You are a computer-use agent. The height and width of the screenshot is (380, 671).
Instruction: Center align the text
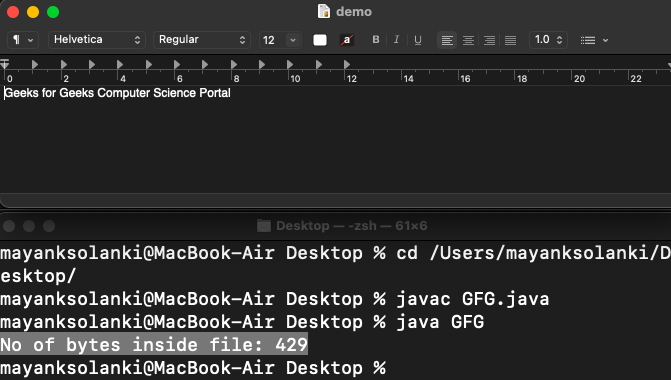(x=468, y=40)
